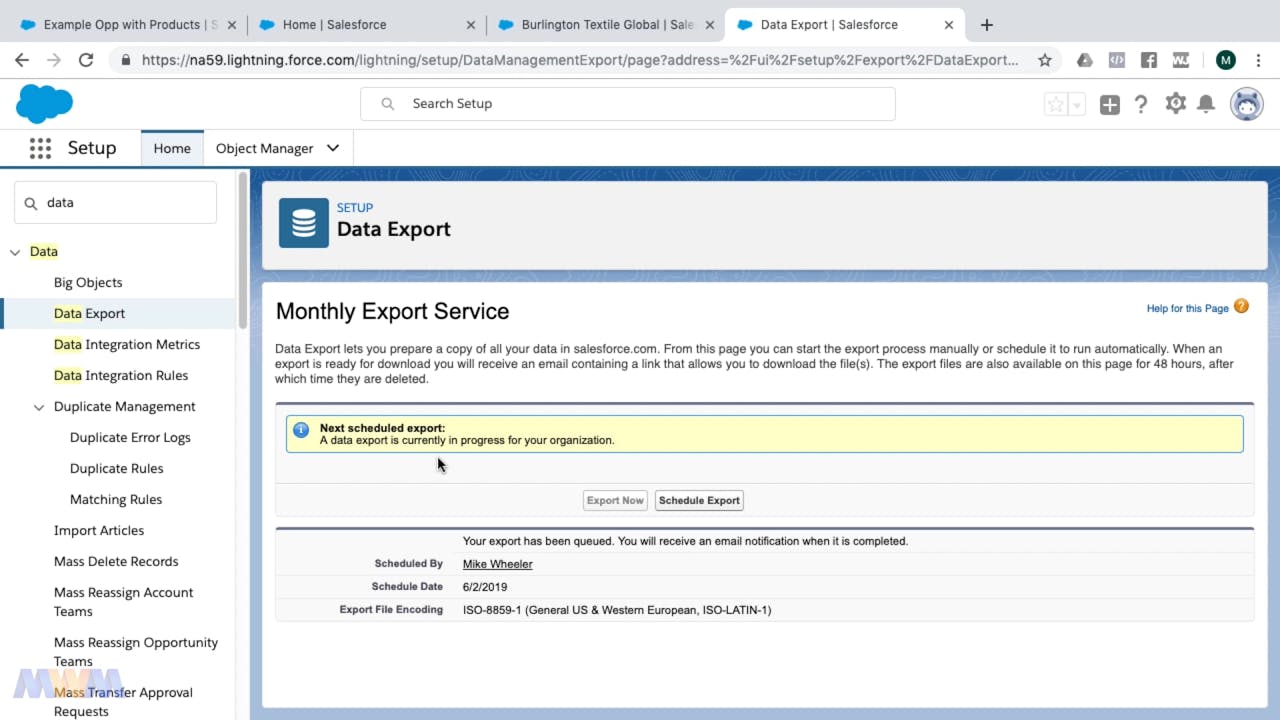1280x720 pixels.
Task: Click the cloud extension icon in Chrome toolbar
Action: click(1085, 60)
